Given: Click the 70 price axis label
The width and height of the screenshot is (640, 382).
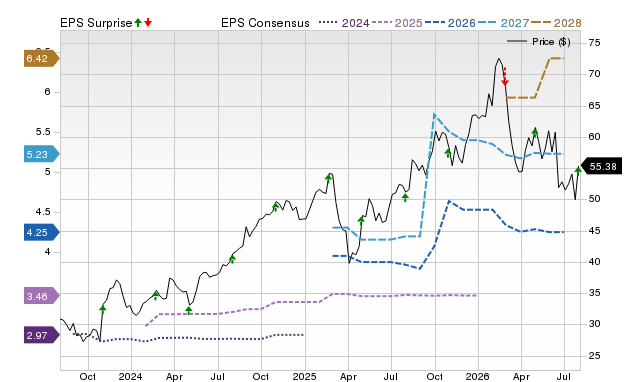Looking at the screenshot, I should click(x=594, y=74).
